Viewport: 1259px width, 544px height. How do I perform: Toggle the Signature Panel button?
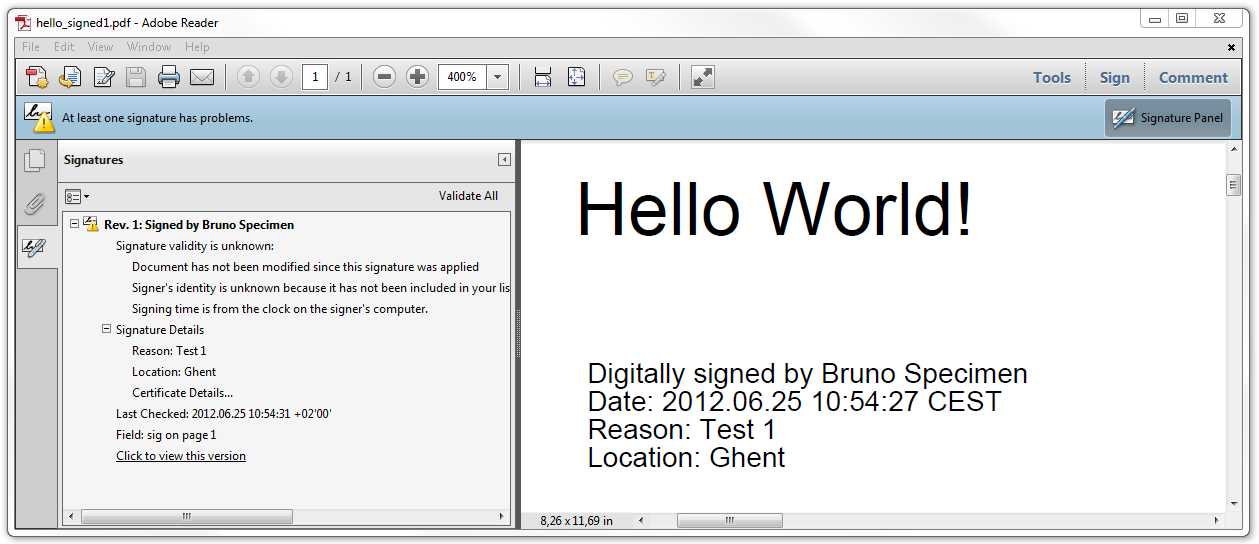click(1168, 118)
